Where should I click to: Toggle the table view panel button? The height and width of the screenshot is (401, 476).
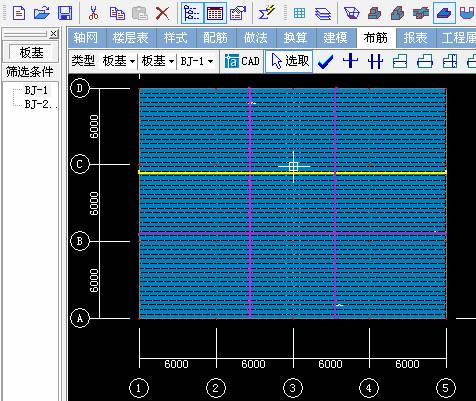point(215,13)
